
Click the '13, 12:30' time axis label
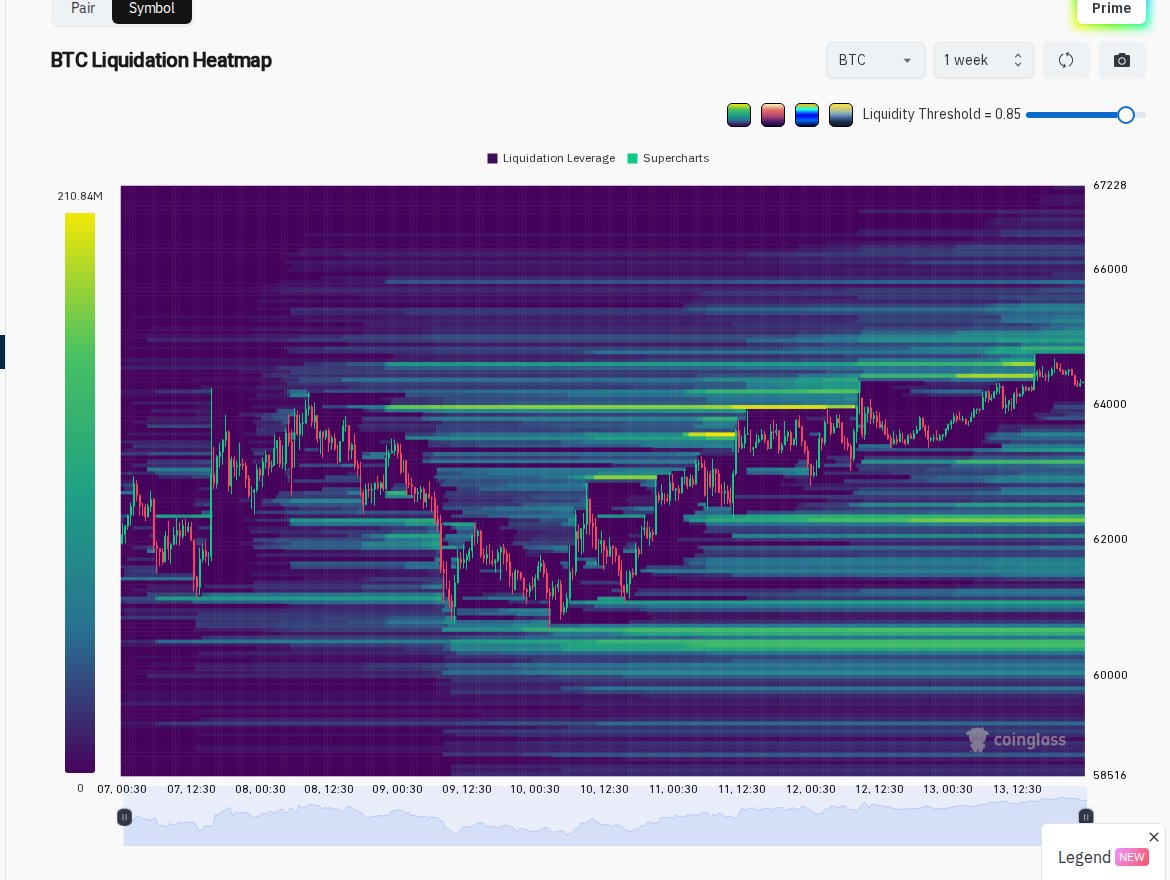coord(1017,789)
